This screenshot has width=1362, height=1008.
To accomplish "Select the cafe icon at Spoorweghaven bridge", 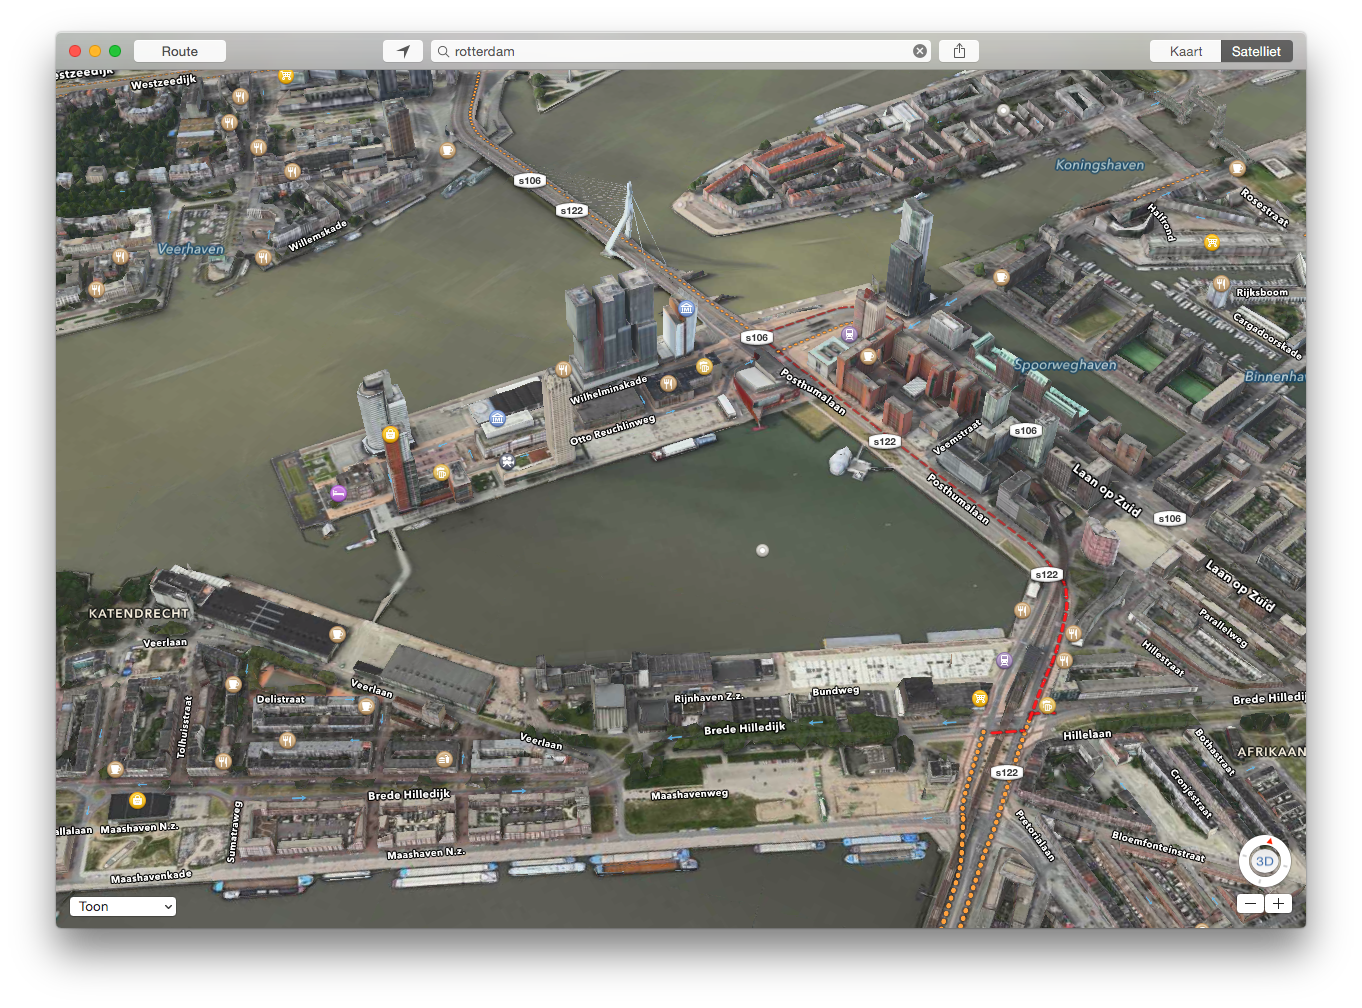I will click(1001, 277).
